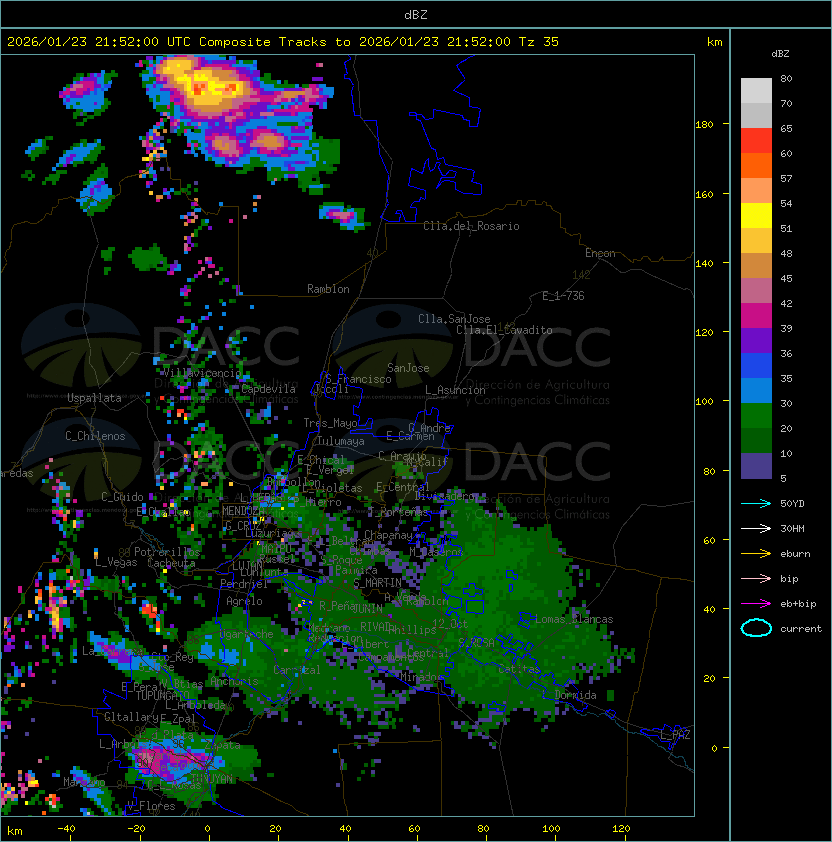Click the current legend label
Viewport: 832px width, 842px height.
click(x=801, y=629)
